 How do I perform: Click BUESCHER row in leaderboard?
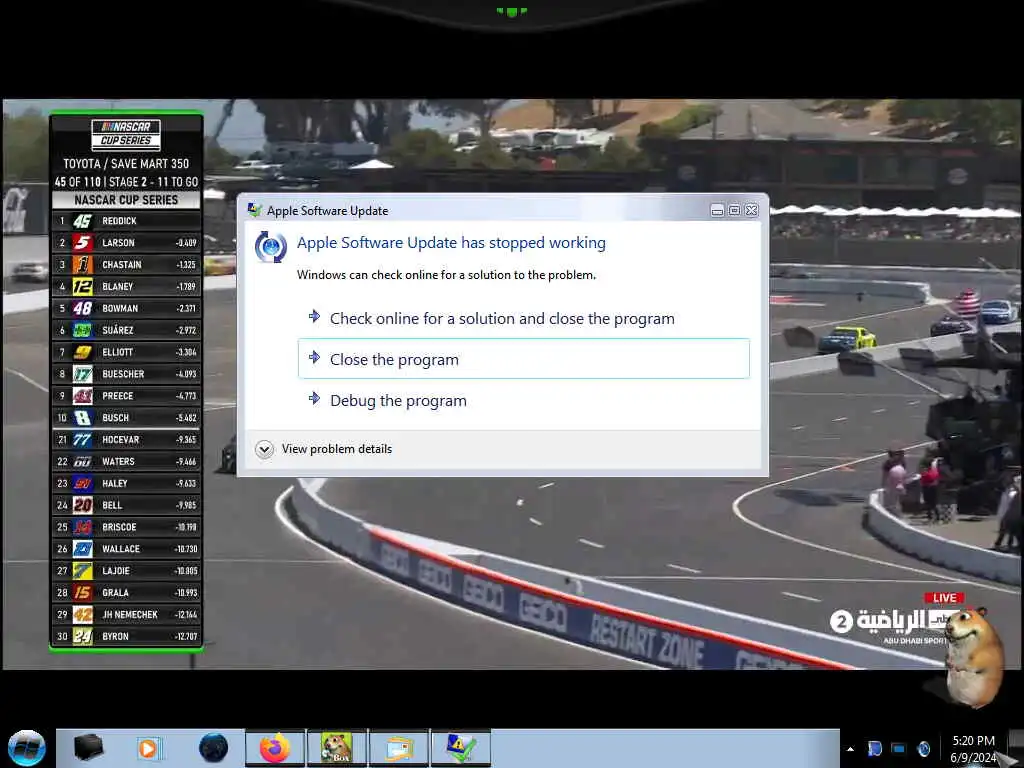(x=126, y=374)
